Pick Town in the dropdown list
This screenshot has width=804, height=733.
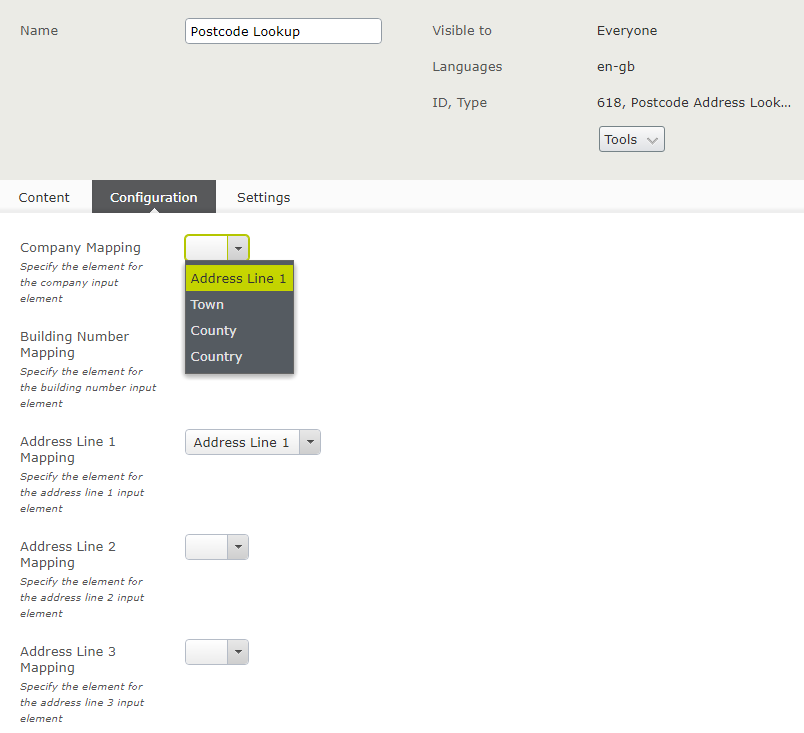pos(208,305)
